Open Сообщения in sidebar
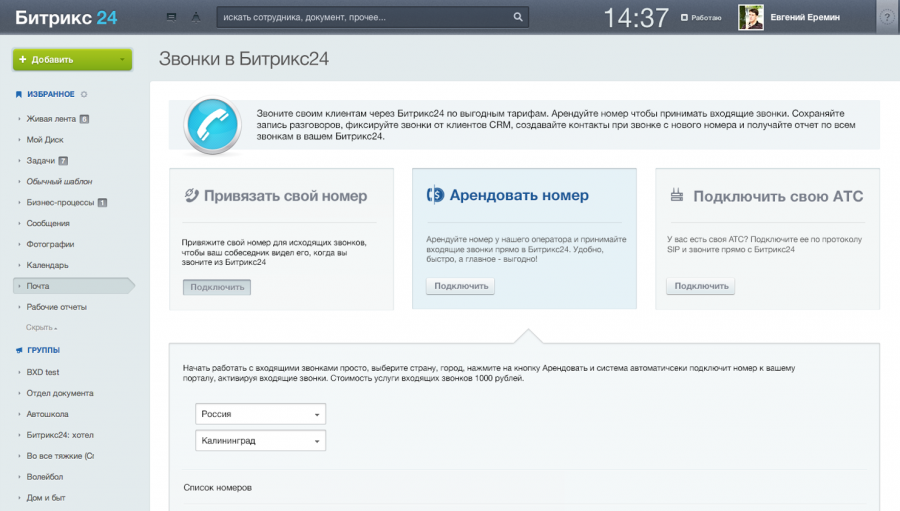This screenshot has height=511, width=900. click(x=48, y=223)
